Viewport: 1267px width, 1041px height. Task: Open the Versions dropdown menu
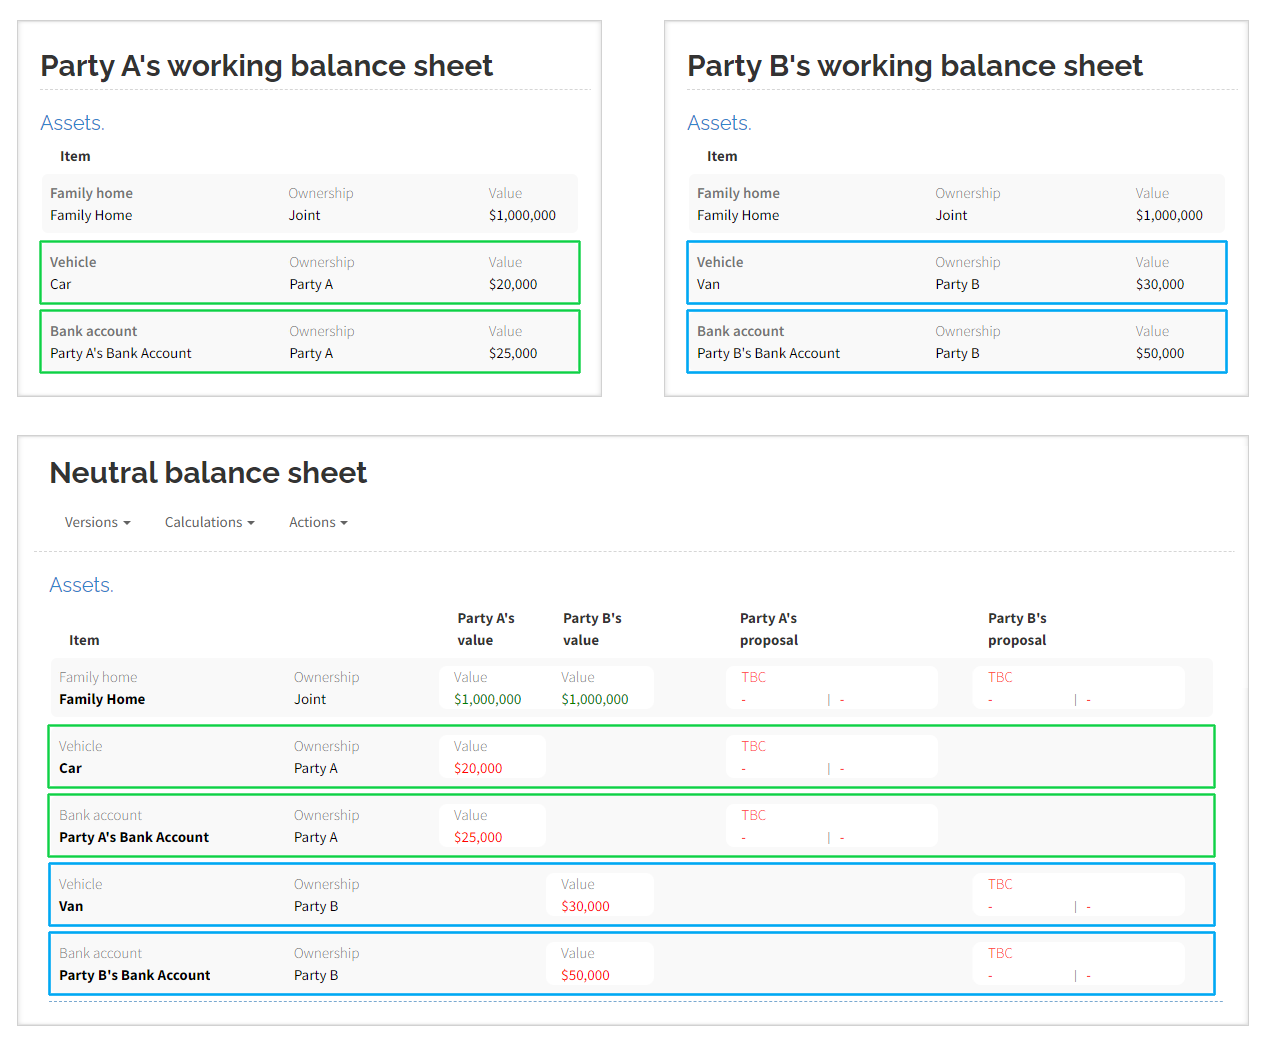tap(97, 522)
